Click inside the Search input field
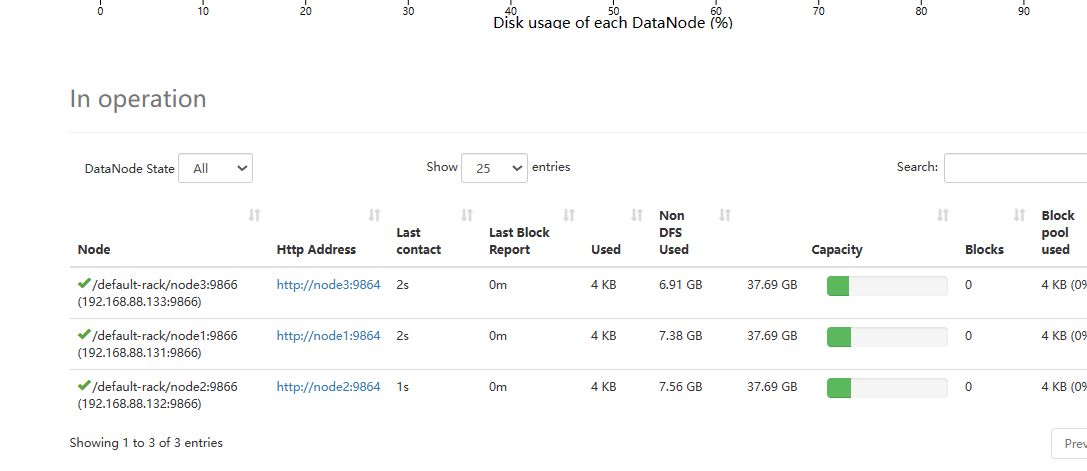 tap(1015, 168)
